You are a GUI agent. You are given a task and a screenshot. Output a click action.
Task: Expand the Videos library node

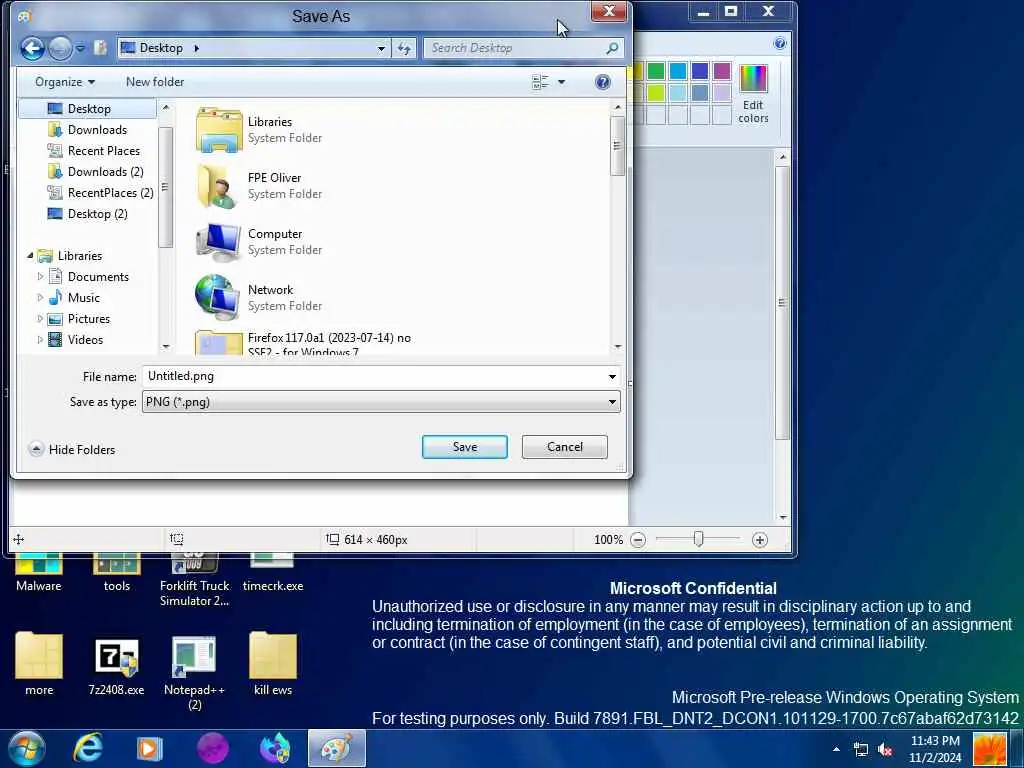point(40,340)
